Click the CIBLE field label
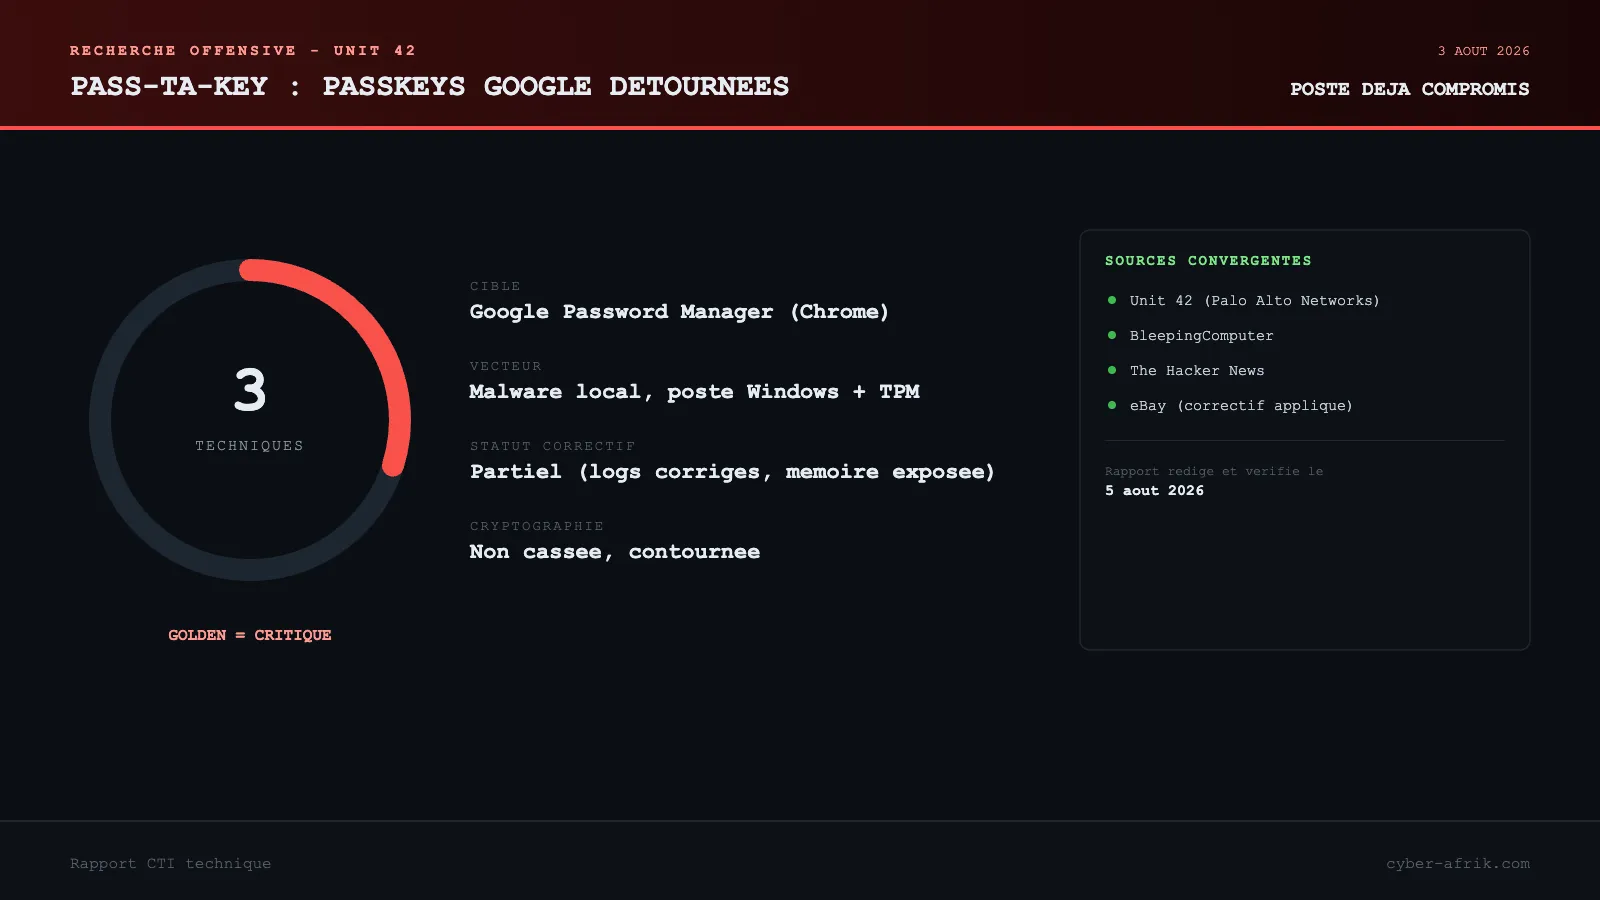1600x900 pixels. pos(495,287)
